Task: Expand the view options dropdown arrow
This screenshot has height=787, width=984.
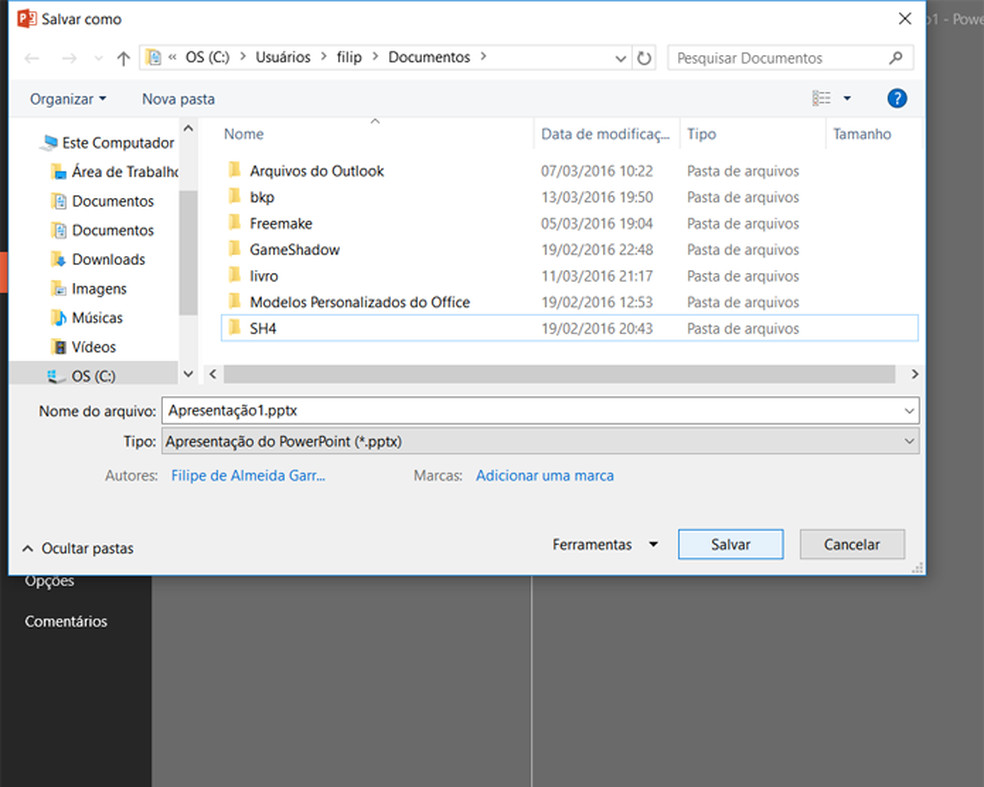Action: pyautogui.click(x=847, y=98)
